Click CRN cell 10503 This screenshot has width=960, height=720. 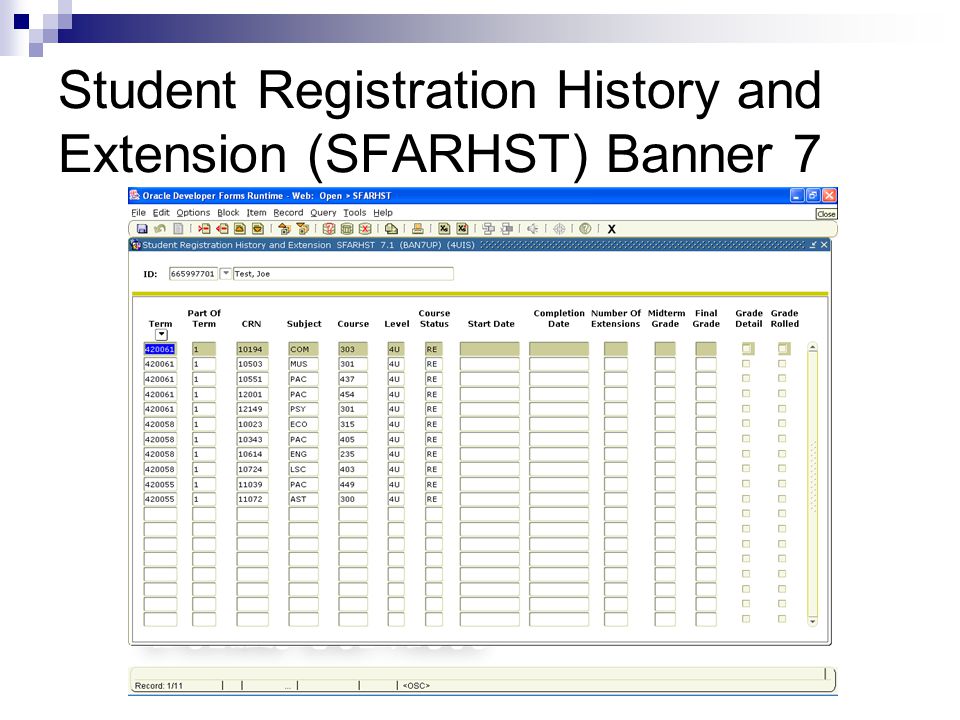pyautogui.click(x=252, y=364)
